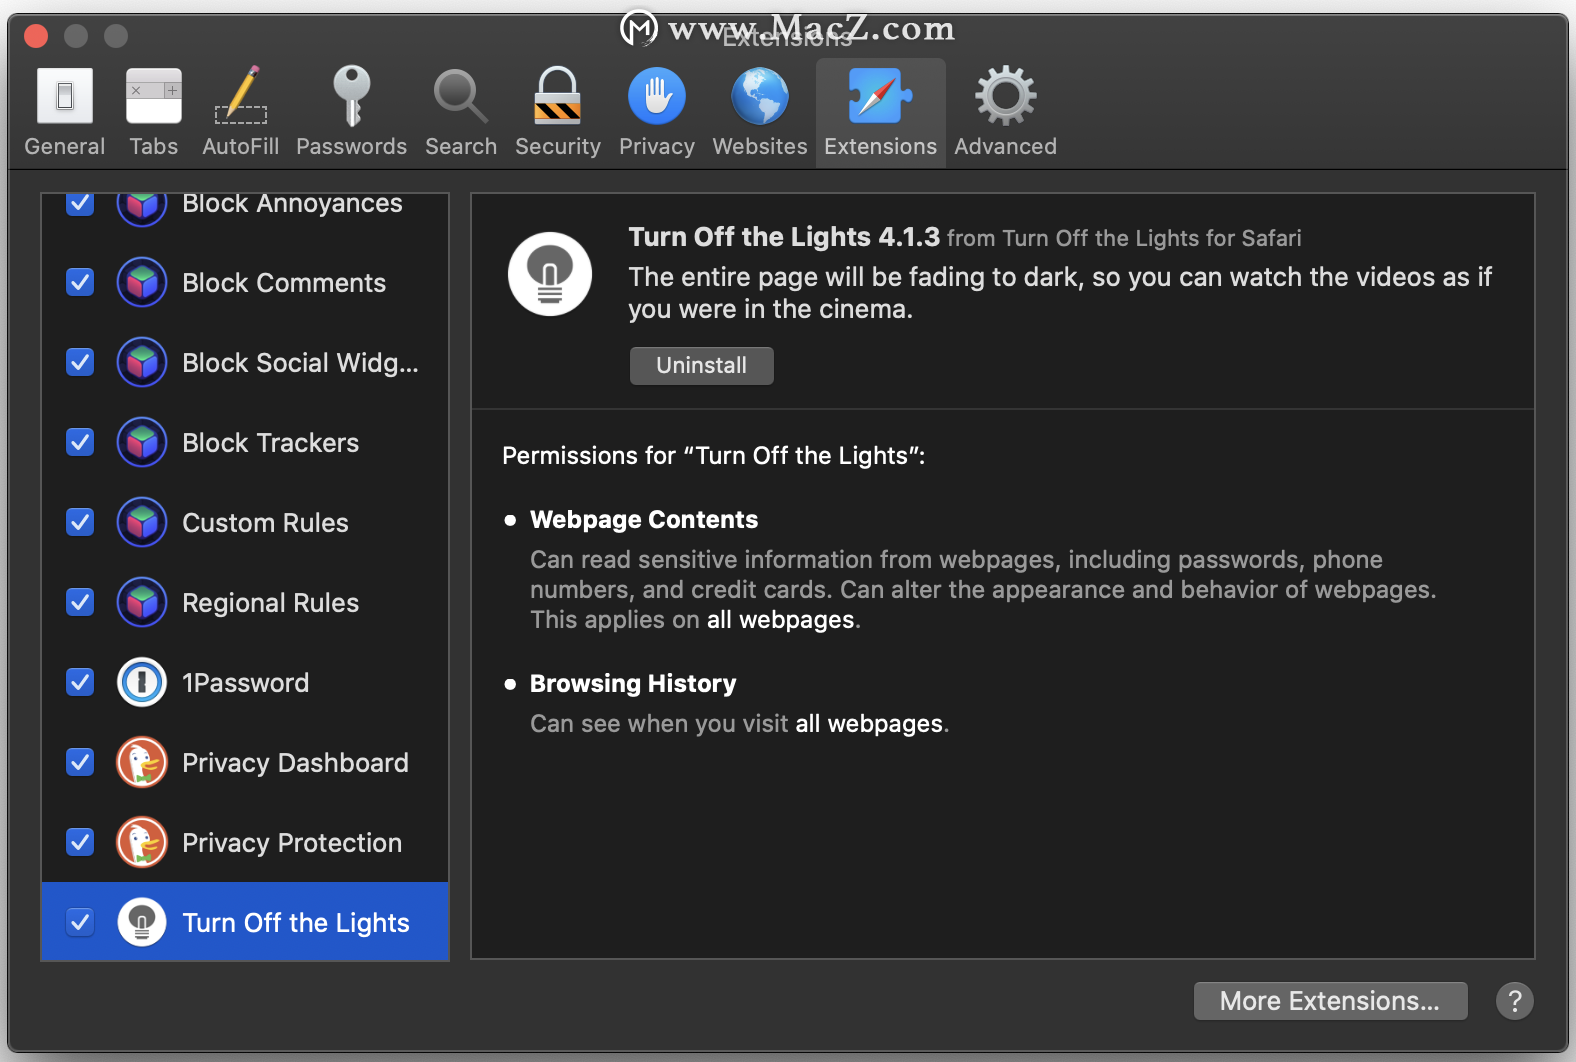Click the Custom Rules extension icon
1576x1062 pixels.
click(x=142, y=523)
